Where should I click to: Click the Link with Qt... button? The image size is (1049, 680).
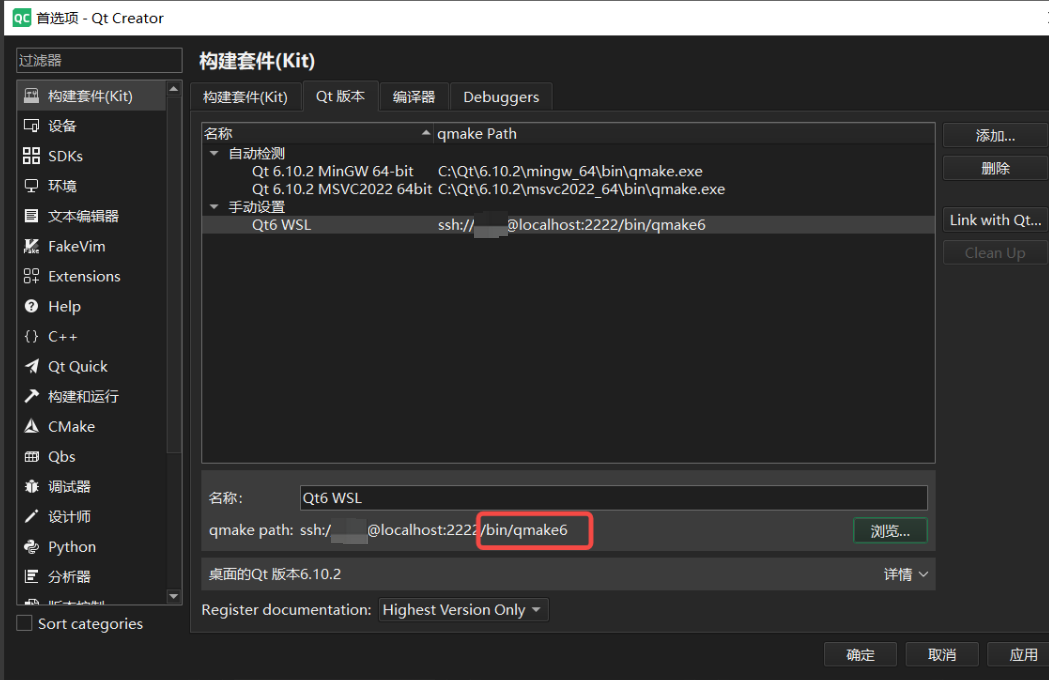(x=995, y=220)
